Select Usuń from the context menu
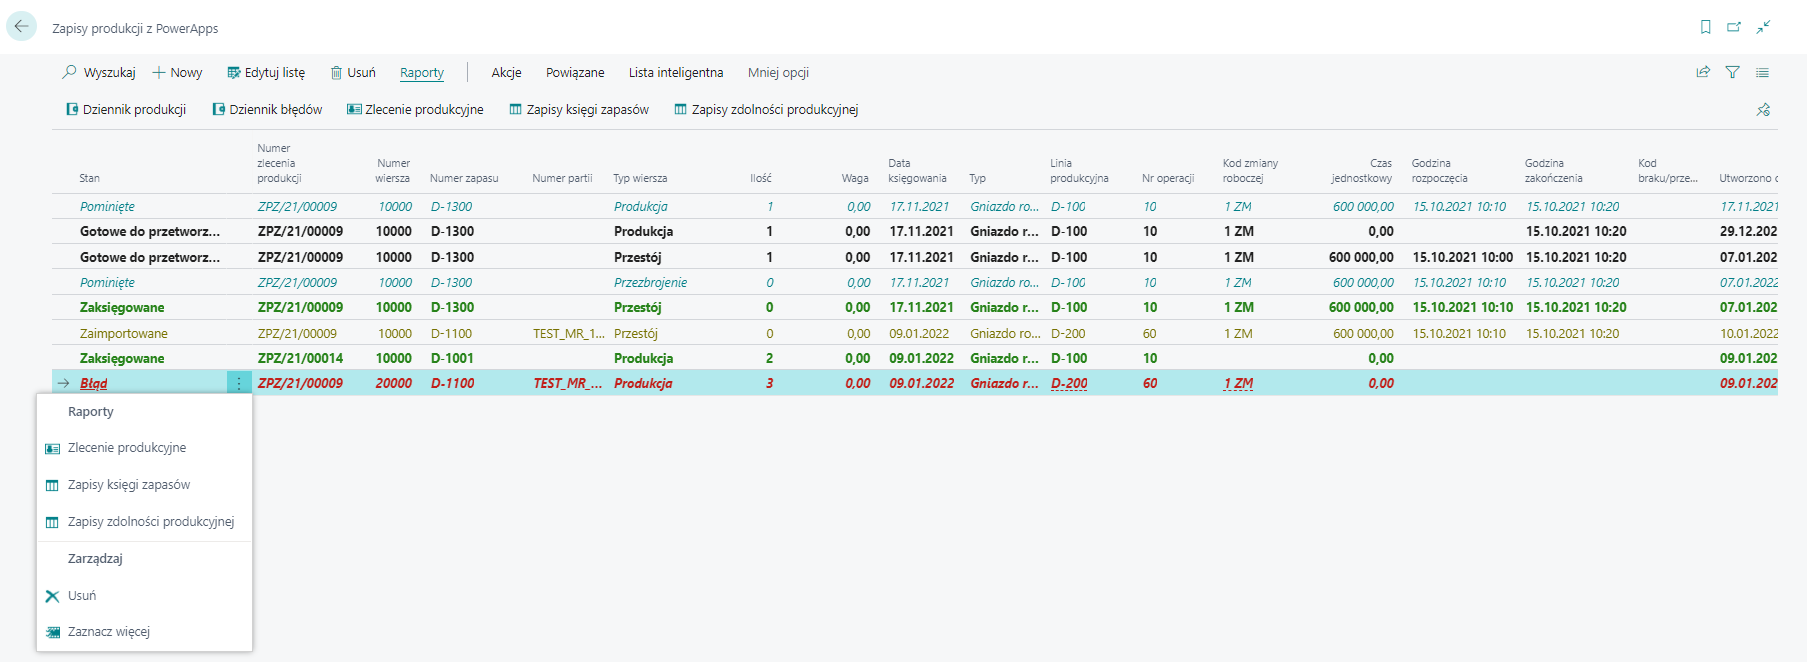Image resolution: width=1807 pixels, height=662 pixels. click(82, 596)
